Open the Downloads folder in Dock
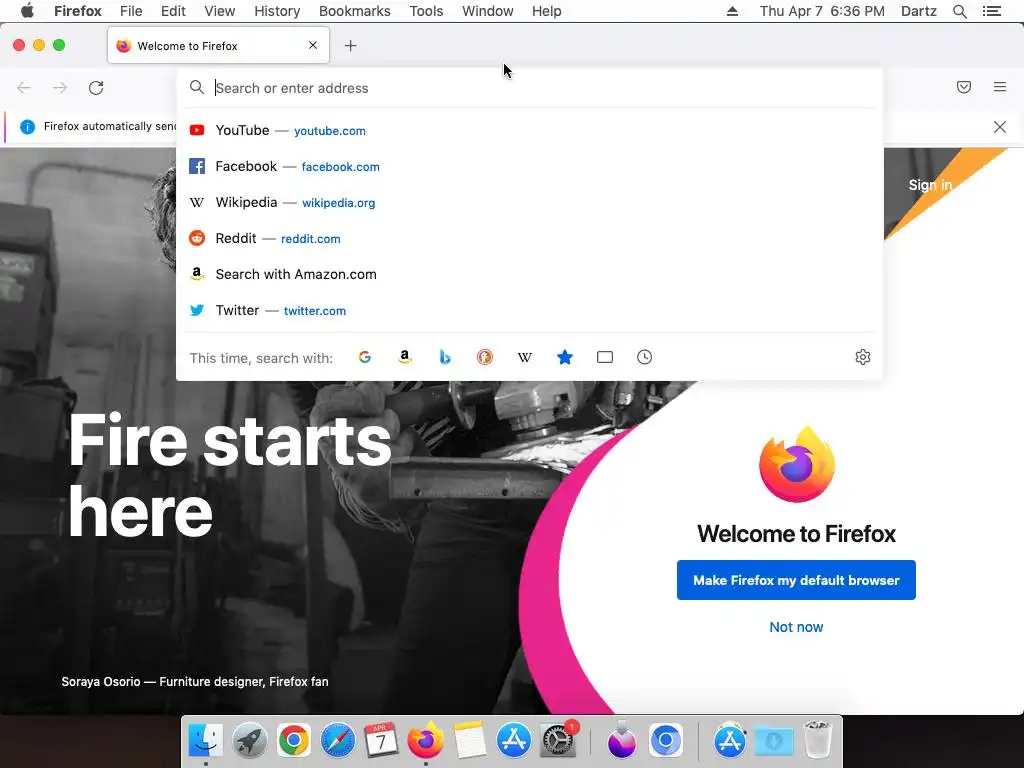Screen dimensions: 1024x768 (774, 741)
